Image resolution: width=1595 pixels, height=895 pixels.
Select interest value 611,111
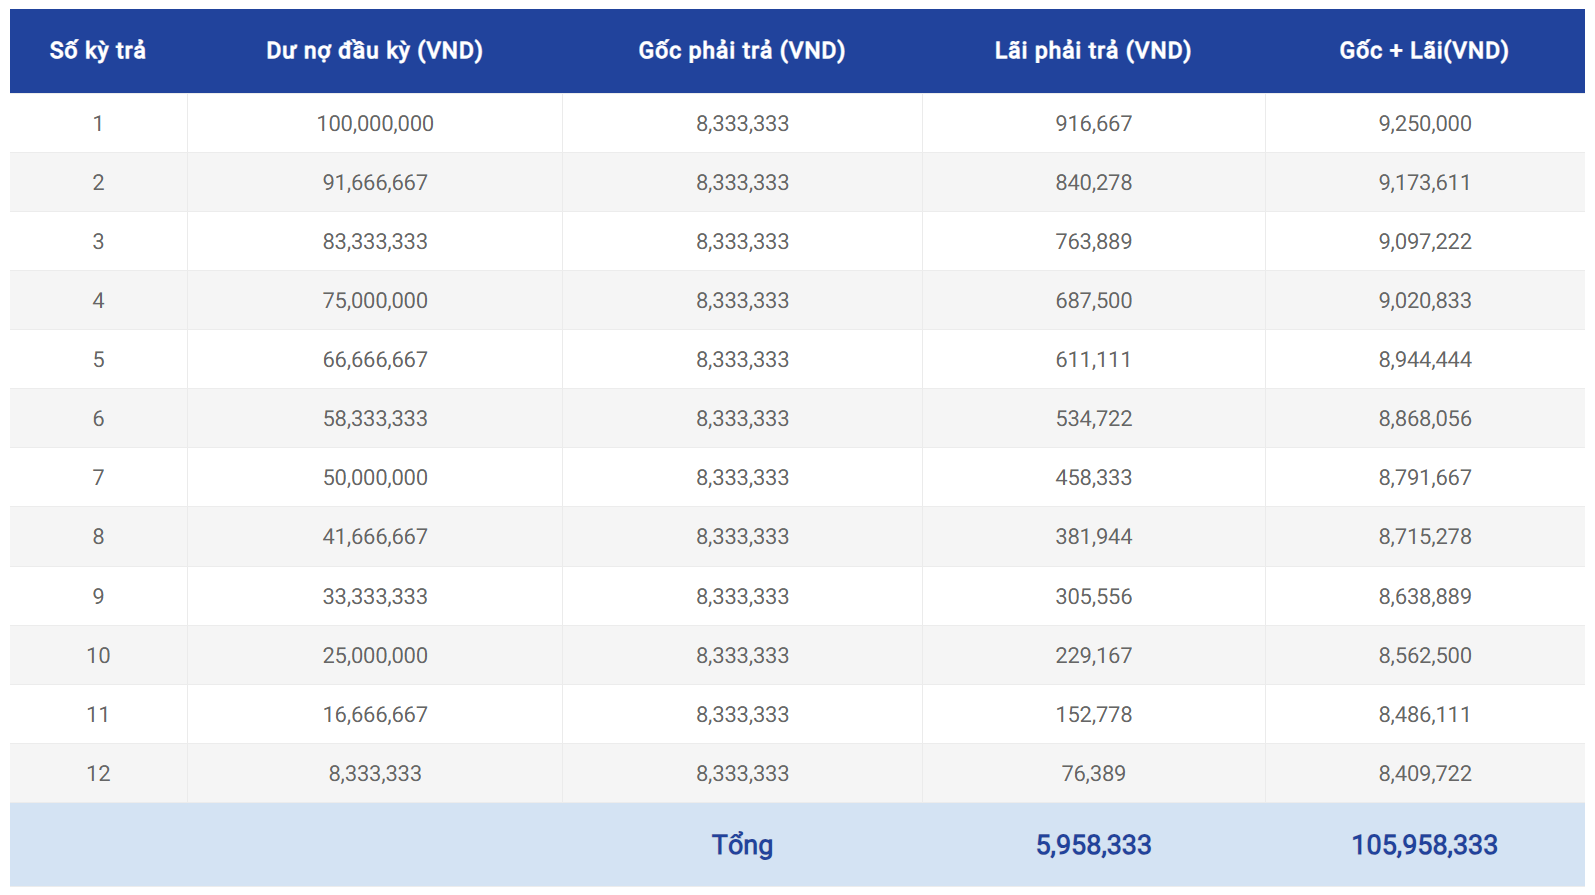point(1094,359)
